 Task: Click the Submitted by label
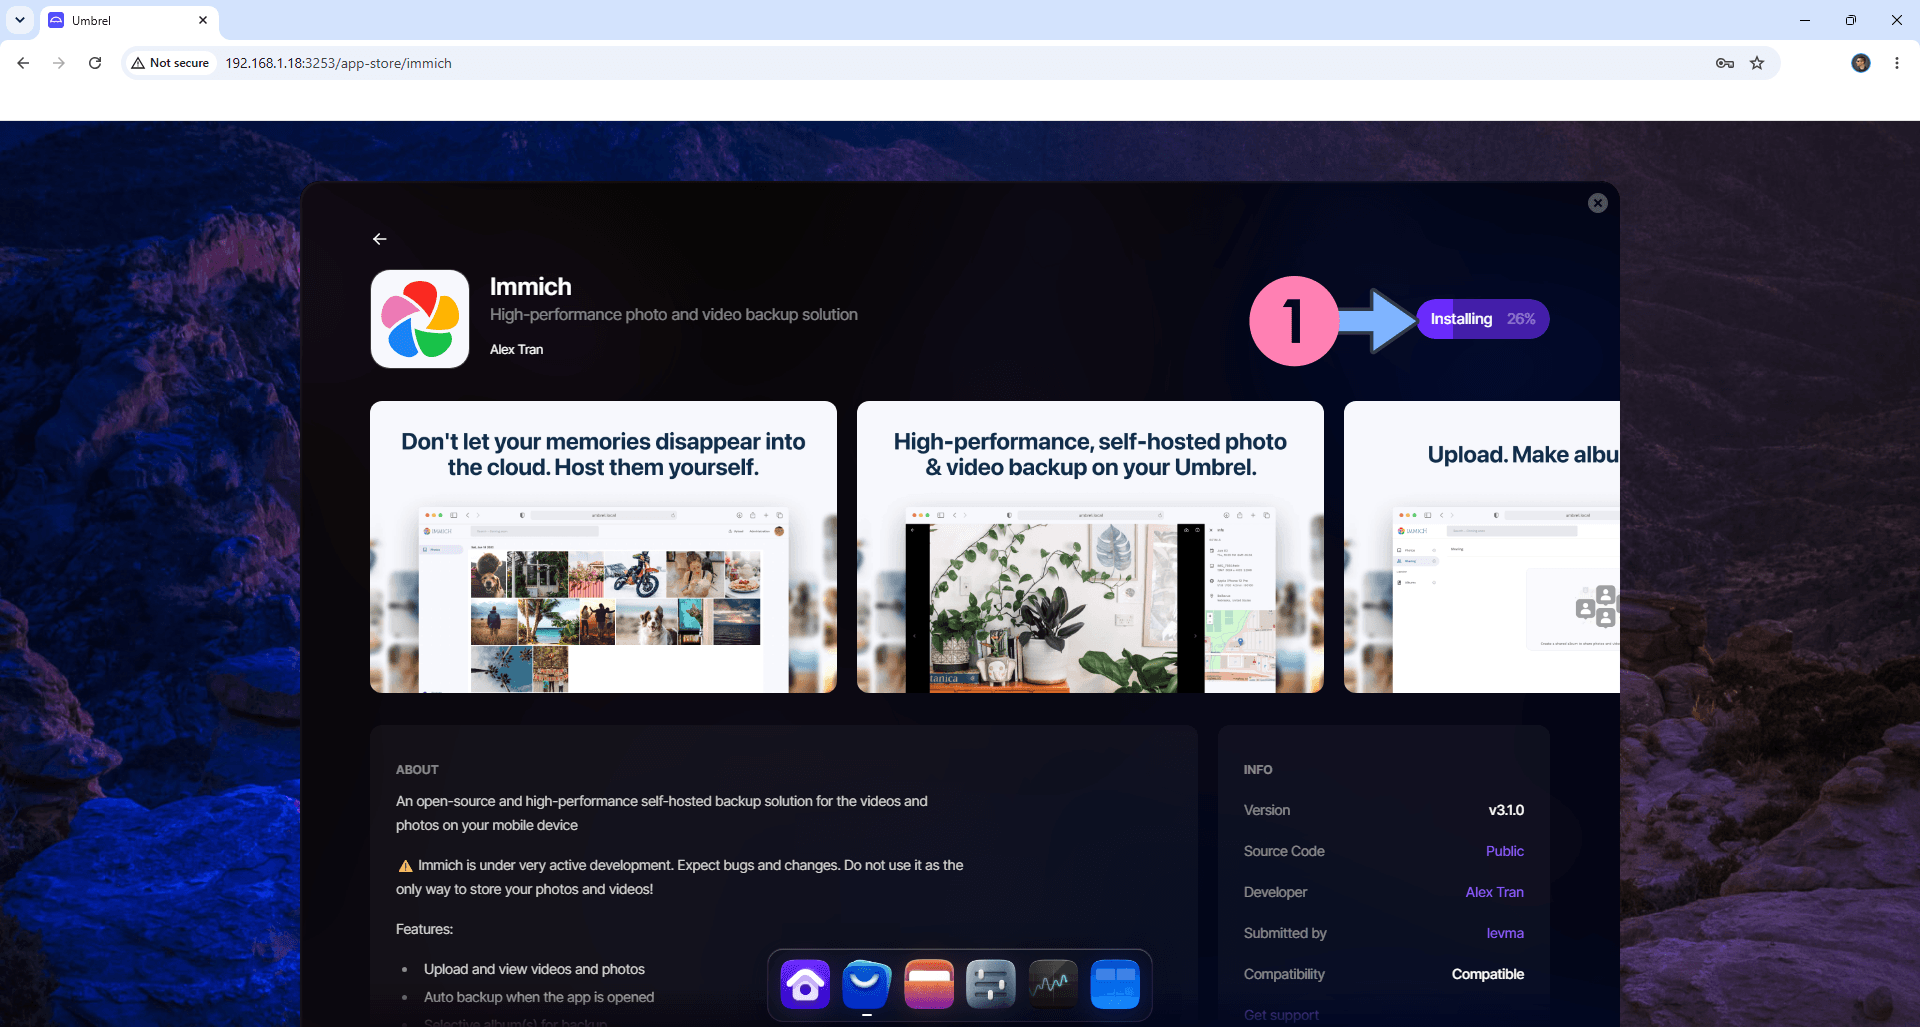pyautogui.click(x=1285, y=933)
